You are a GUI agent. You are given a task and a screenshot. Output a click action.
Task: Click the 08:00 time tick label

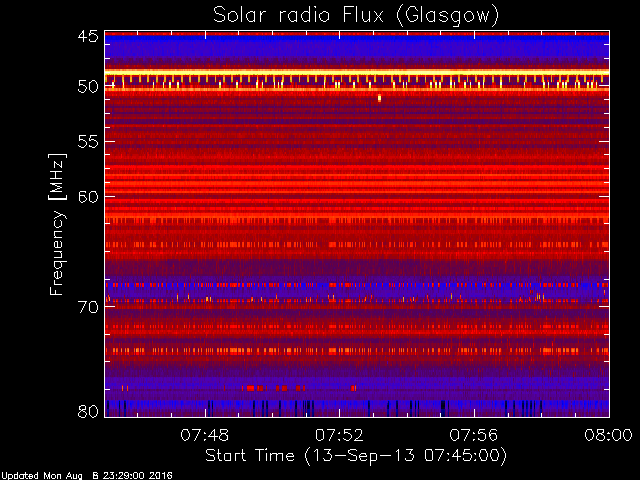(608, 435)
